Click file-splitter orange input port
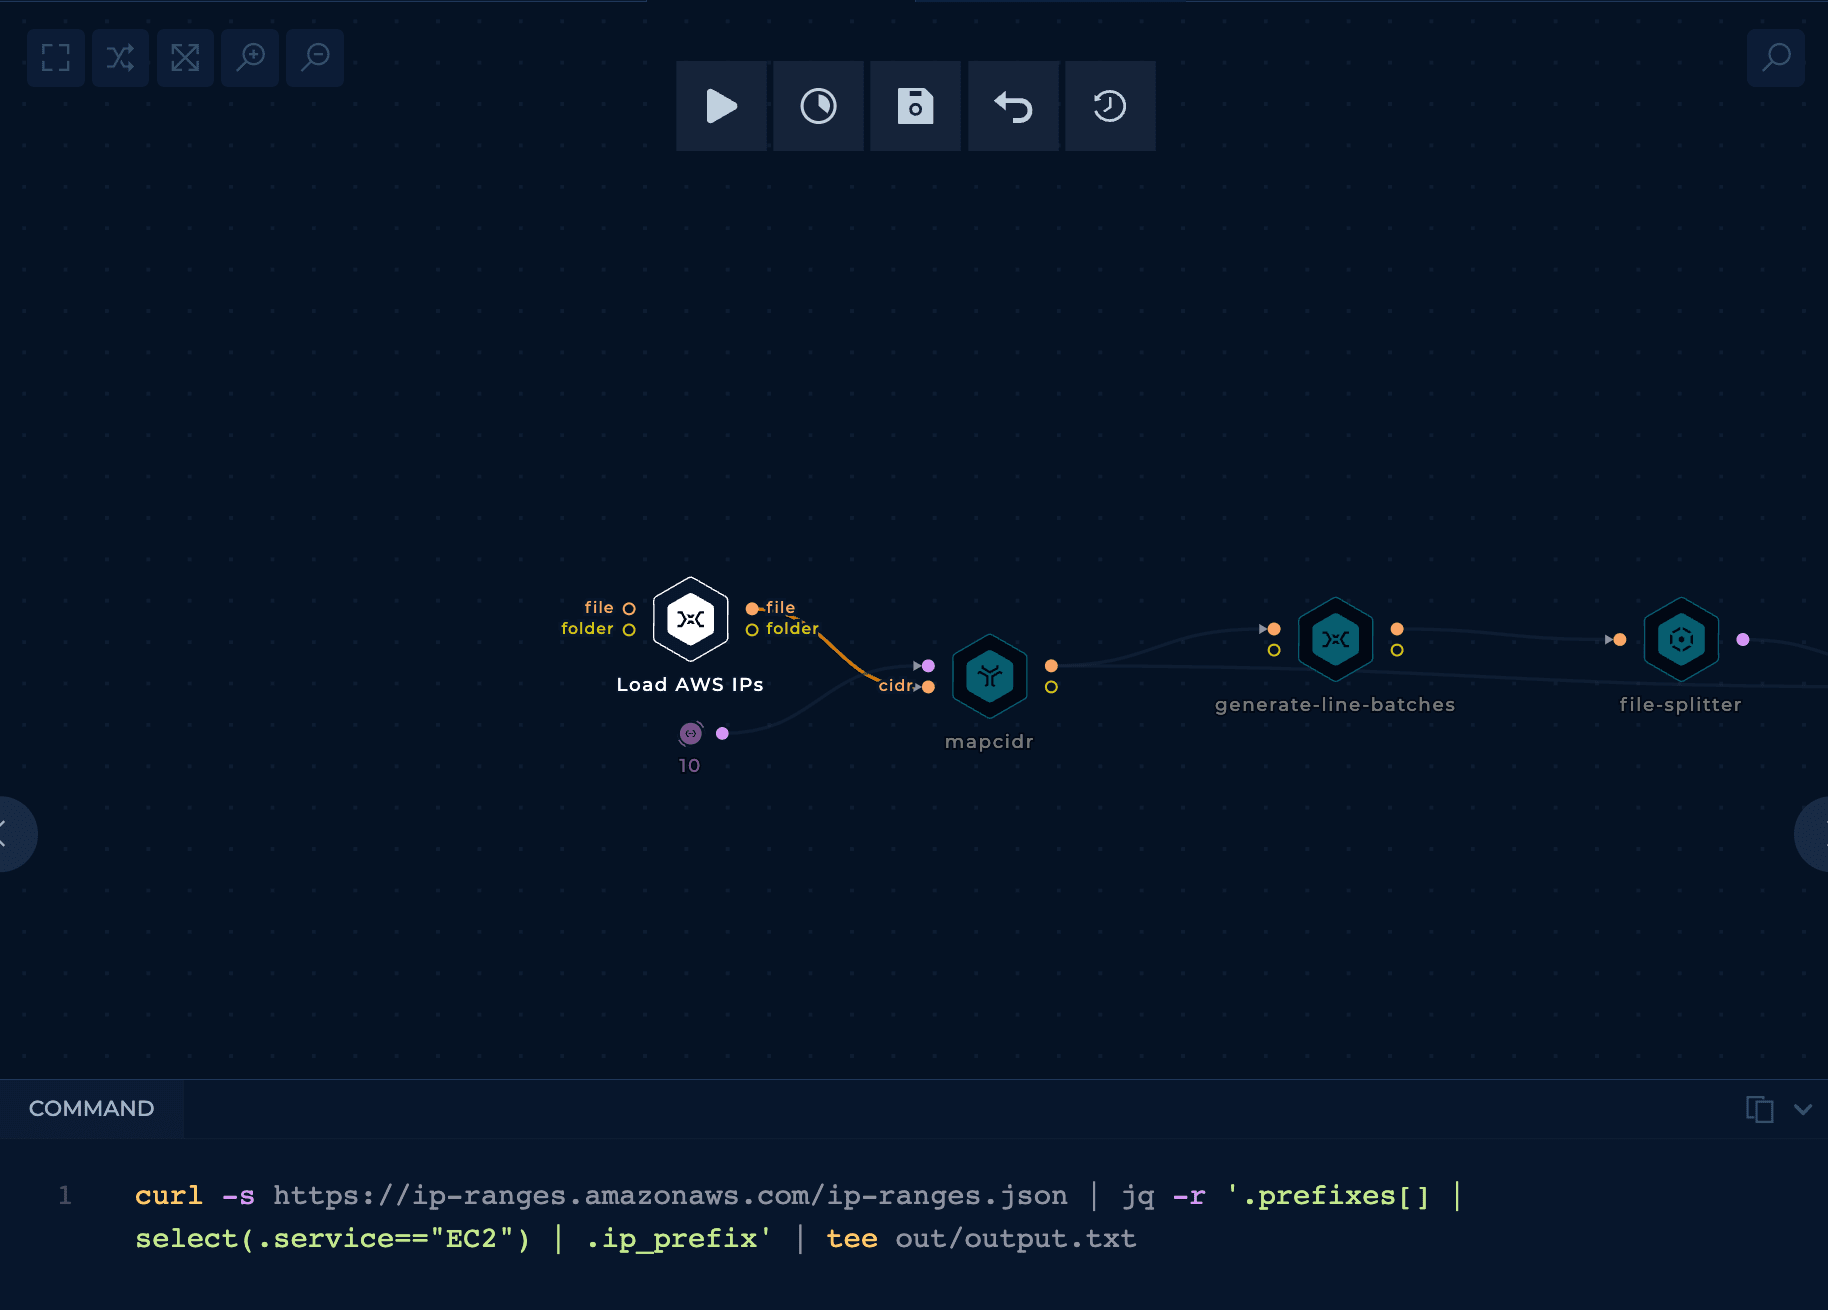The width and height of the screenshot is (1828, 1310). (x=1620, y=639)
